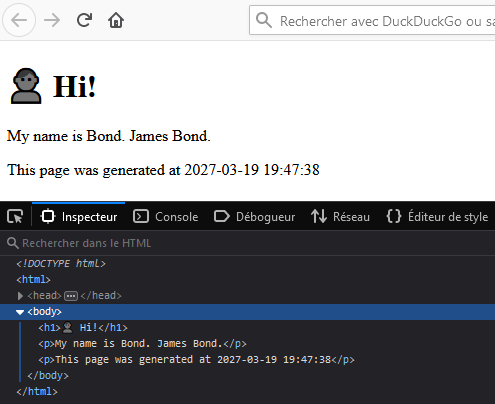
Task: Select the DOCTYPE html node
Action: pyautogui.click(x=61, y=264)
